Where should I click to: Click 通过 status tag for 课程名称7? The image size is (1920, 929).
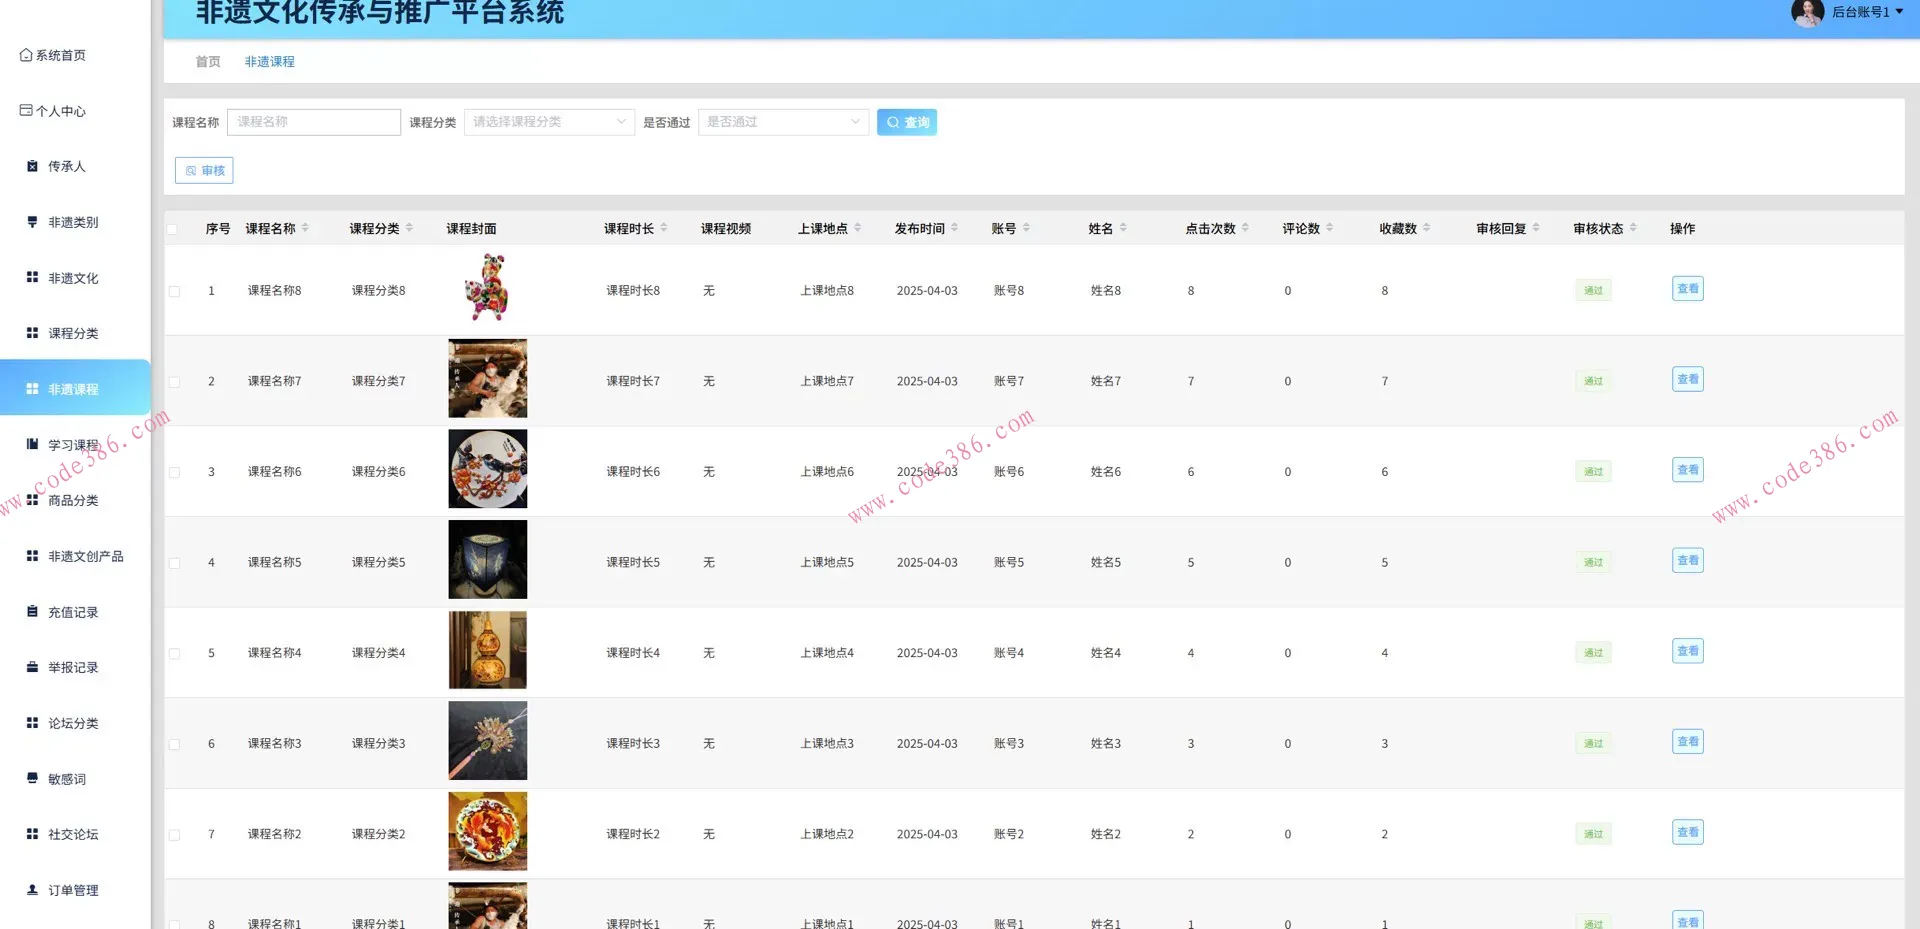(x=1593, y=381)
